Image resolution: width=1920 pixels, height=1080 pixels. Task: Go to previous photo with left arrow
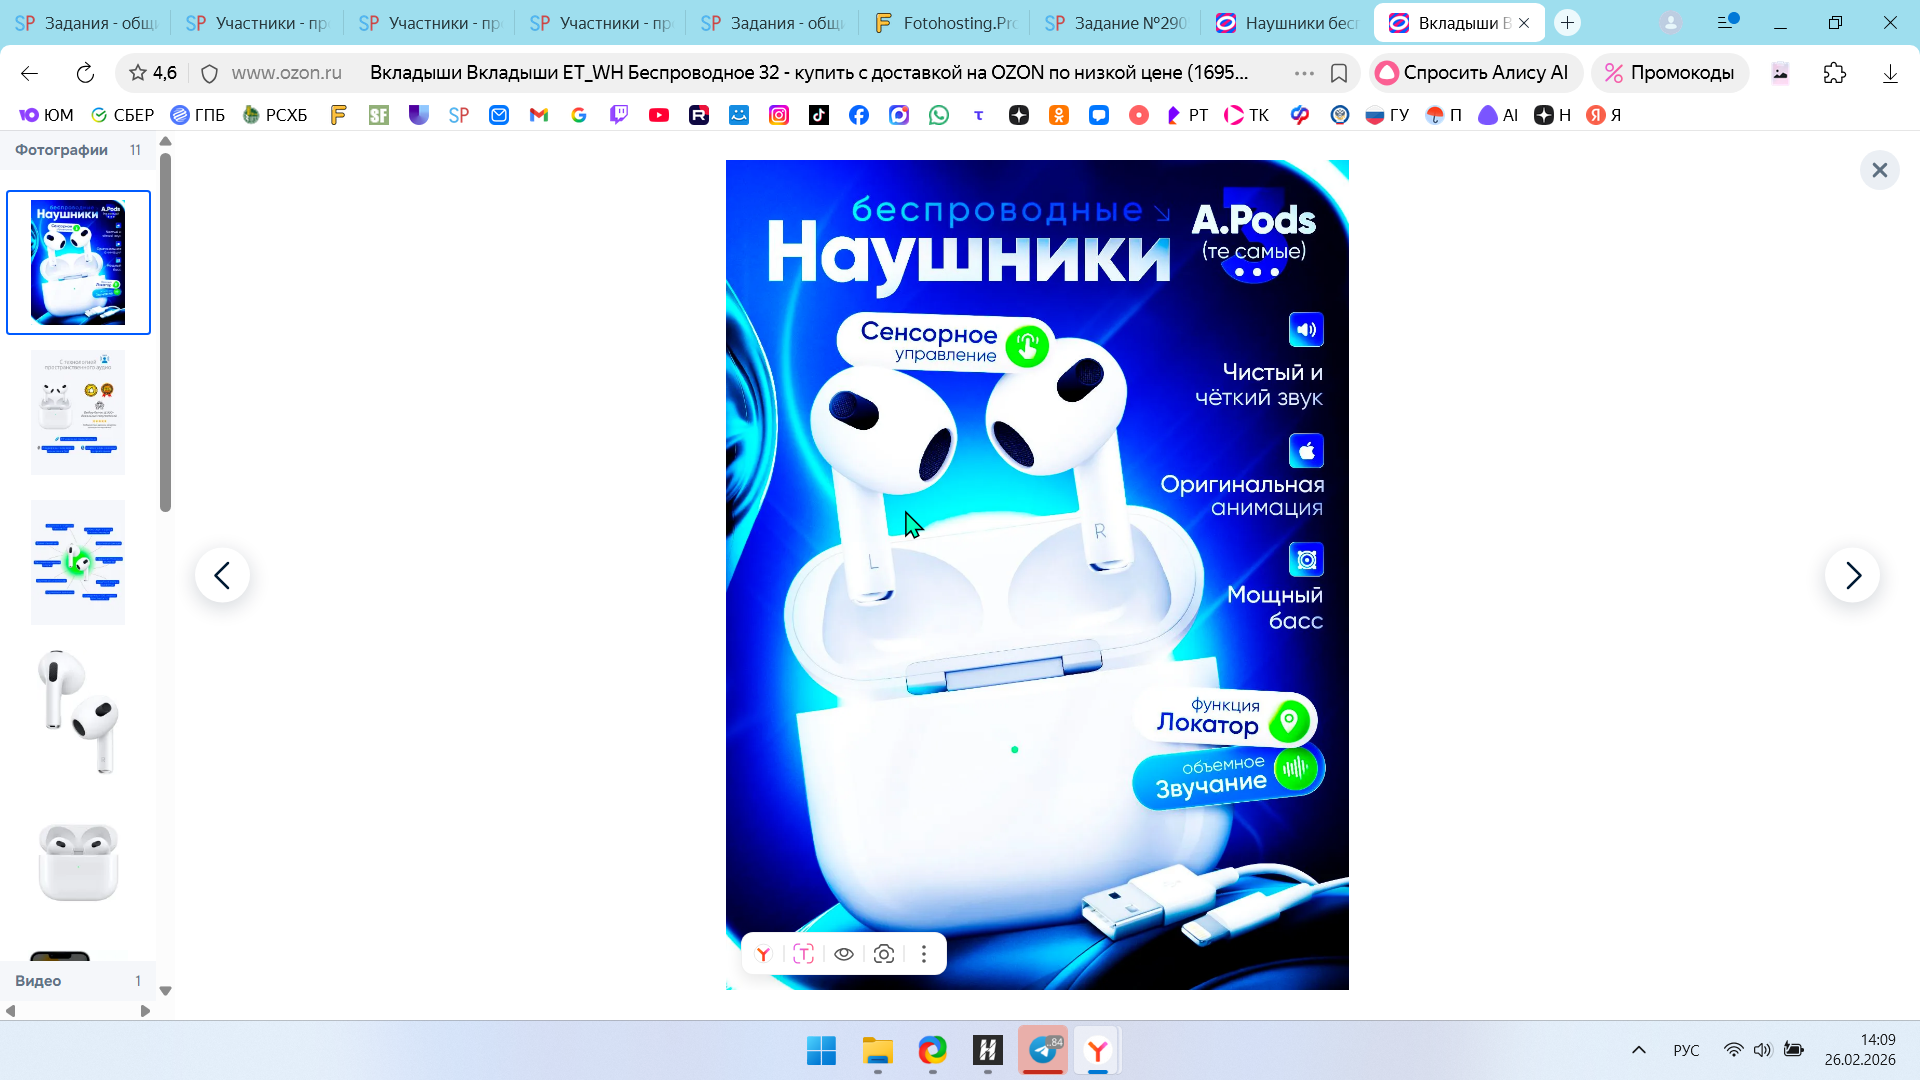click(222, 575)
